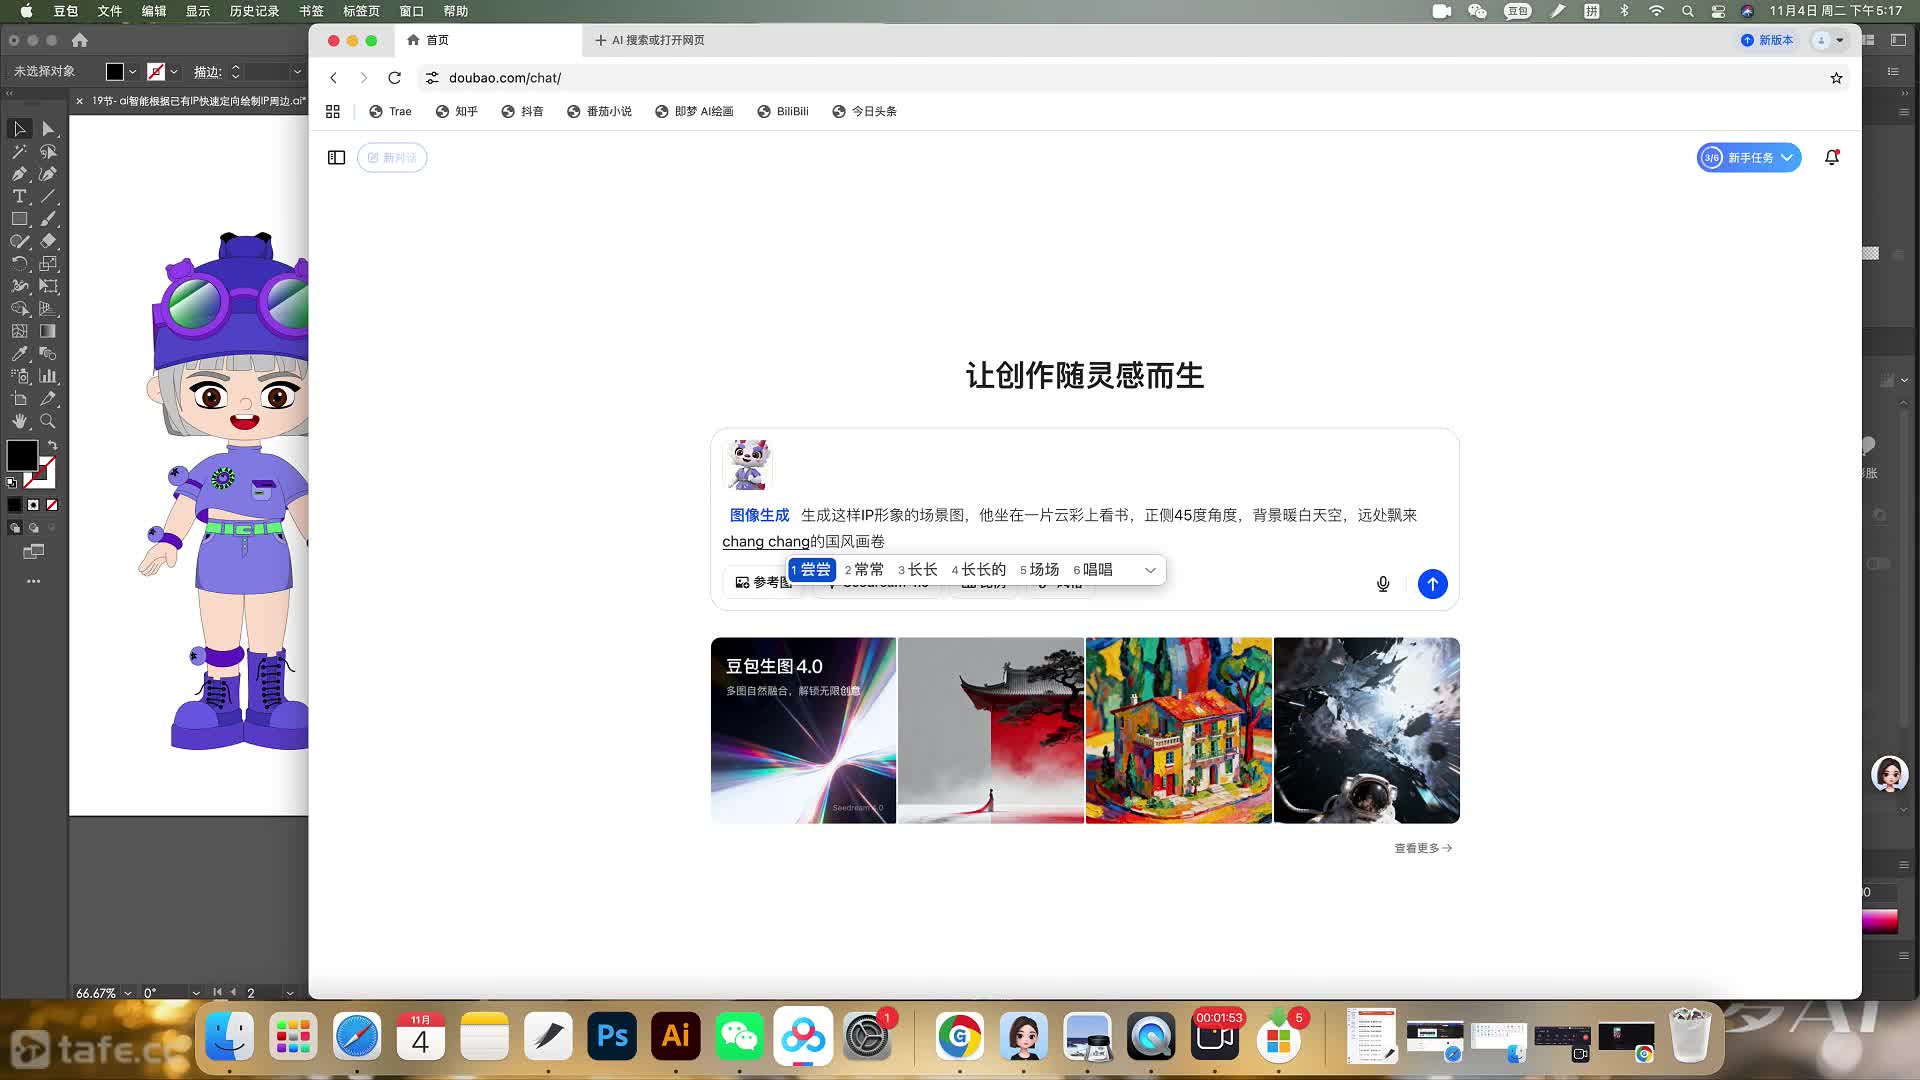Image resolution: width=1920 pixels, height=1080 pixels.
Task: Select the Rotate tool in Illustrator
Action: point(19,264)
